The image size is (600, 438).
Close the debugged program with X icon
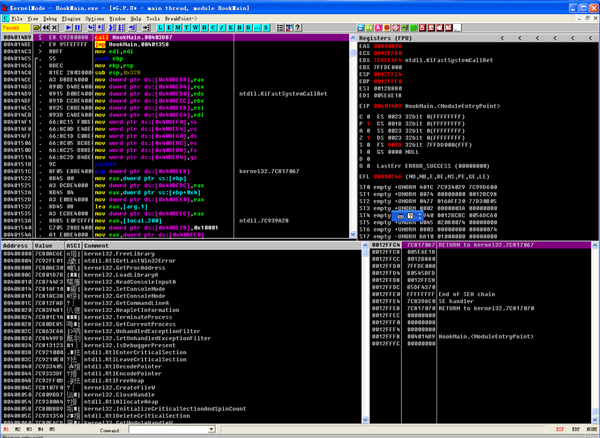coord(55,28)
